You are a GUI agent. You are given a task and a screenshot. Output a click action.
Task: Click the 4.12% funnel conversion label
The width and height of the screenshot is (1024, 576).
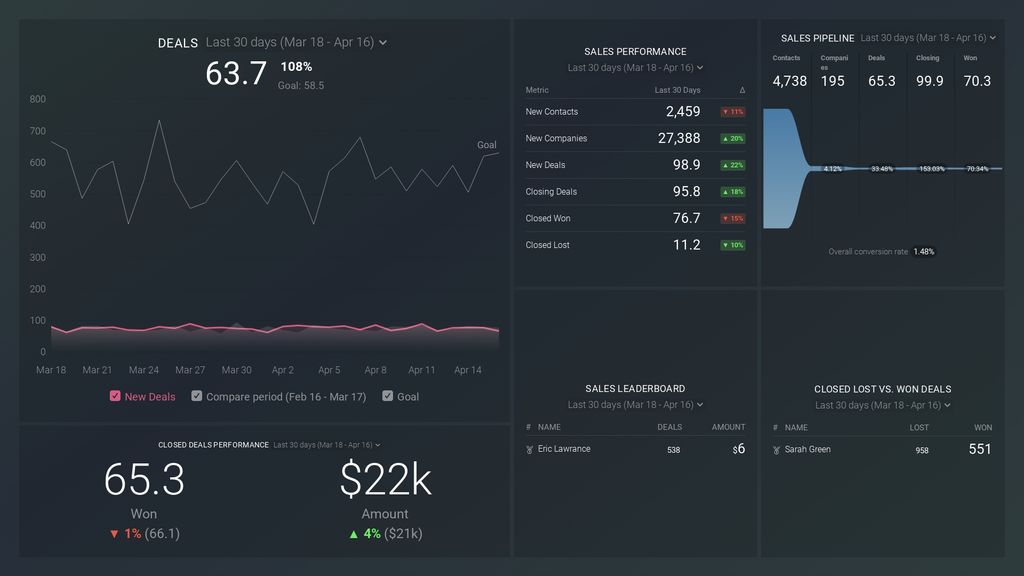833,169
